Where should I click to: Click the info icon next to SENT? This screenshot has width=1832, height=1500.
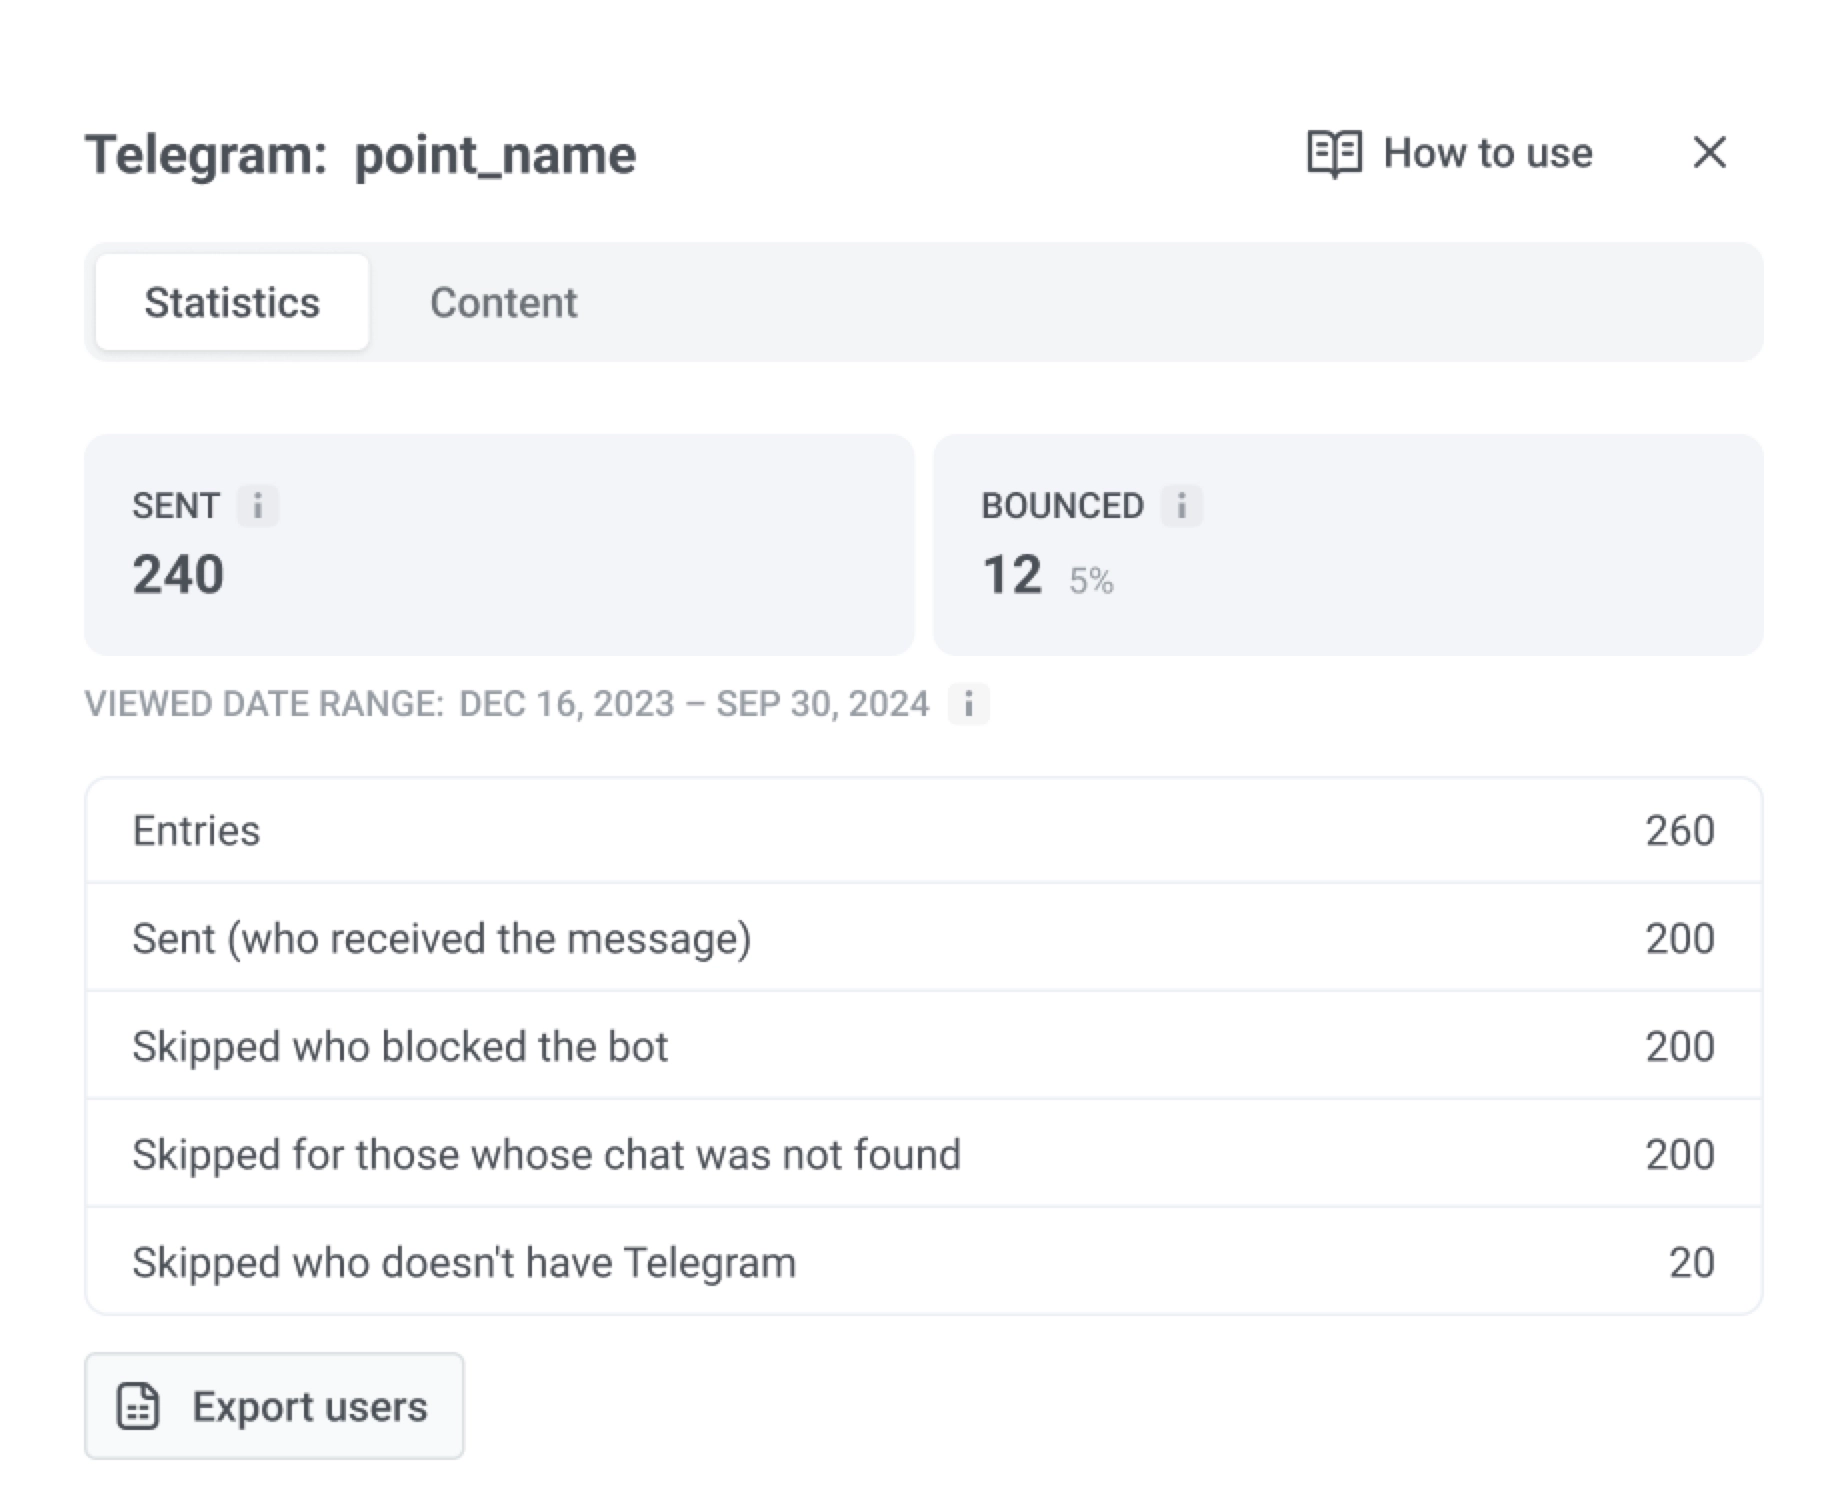259,506
